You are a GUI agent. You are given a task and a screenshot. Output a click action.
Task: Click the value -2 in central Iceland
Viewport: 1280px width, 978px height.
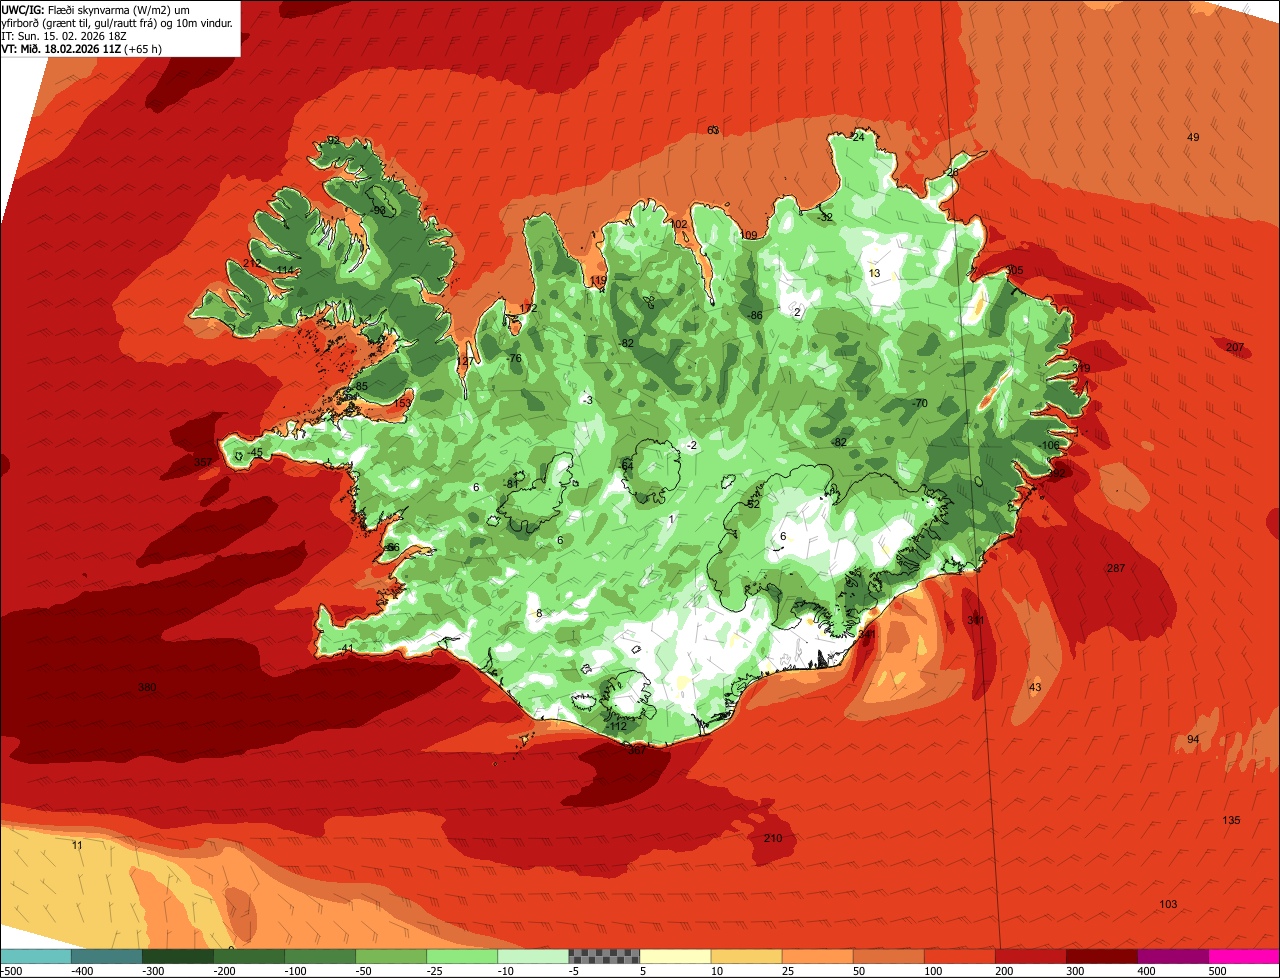691,445
